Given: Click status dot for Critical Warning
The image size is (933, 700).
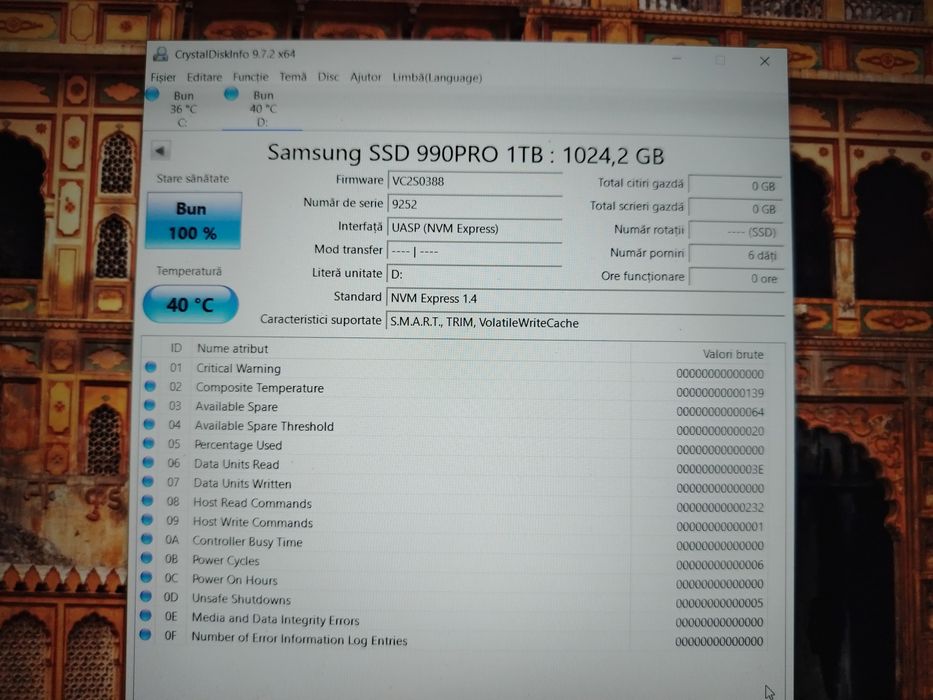Looking at the screenshot, I should [151, 367].
